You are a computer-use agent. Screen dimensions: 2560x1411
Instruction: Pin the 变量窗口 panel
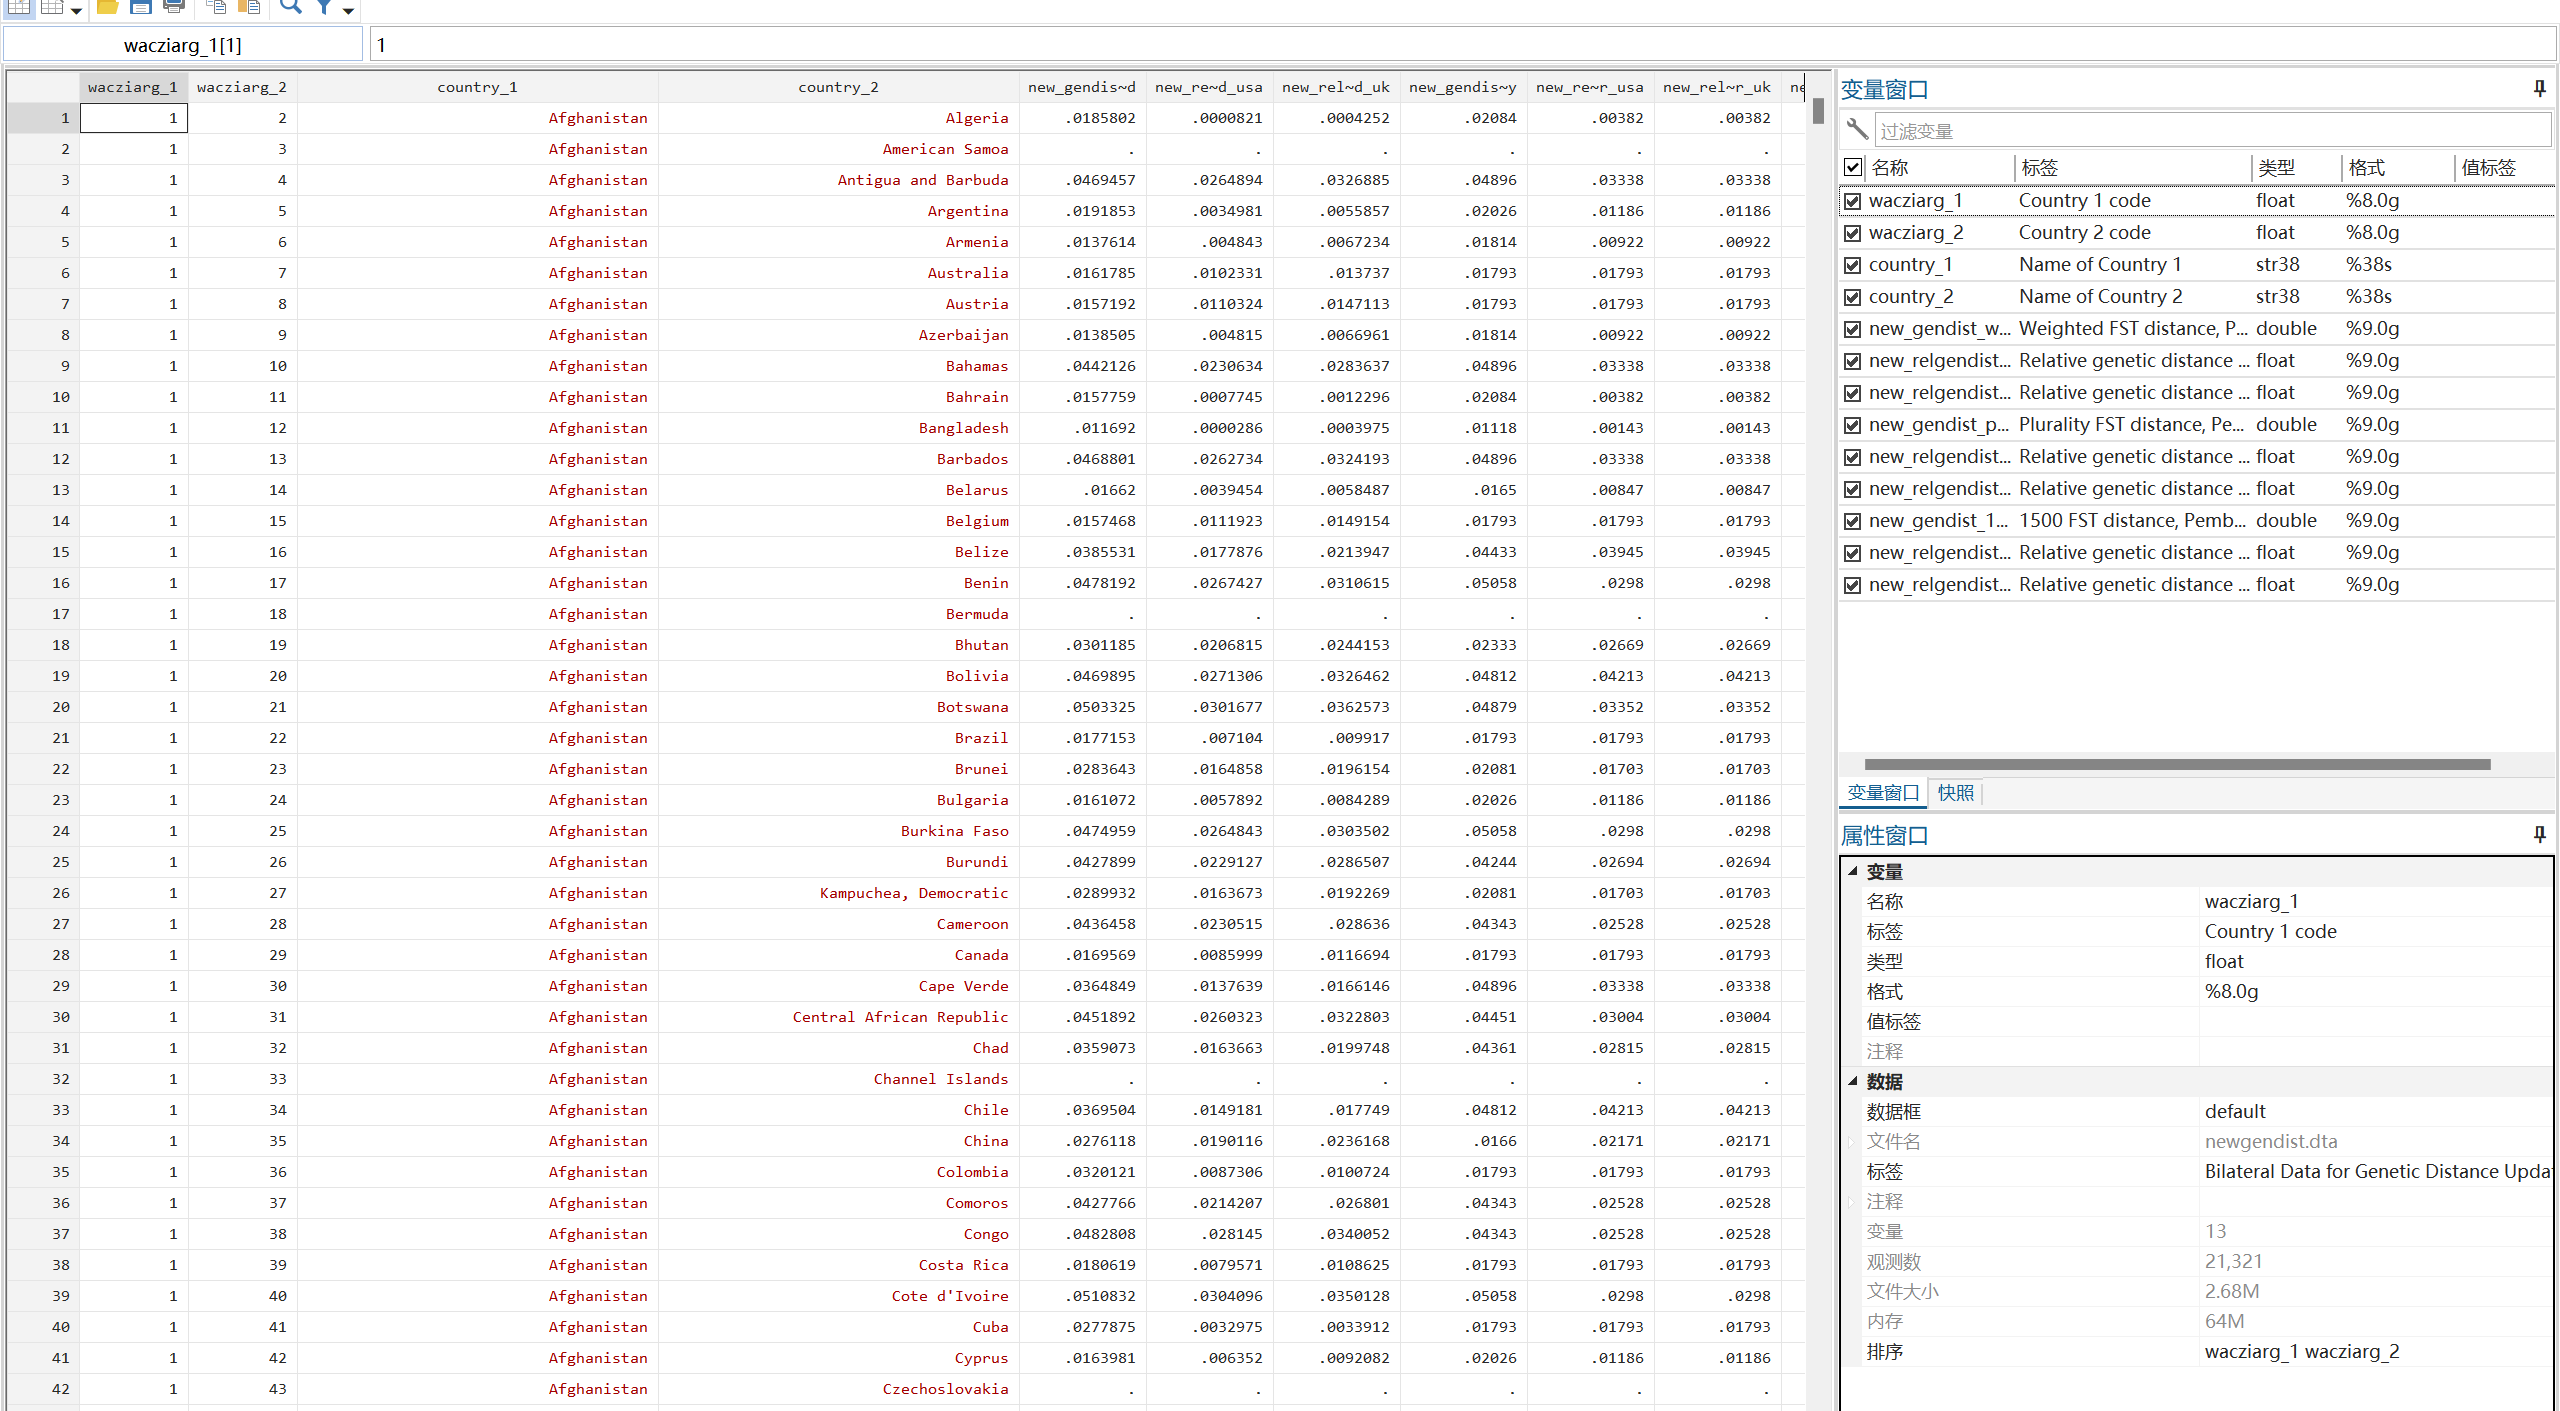tap(2539, 89)
